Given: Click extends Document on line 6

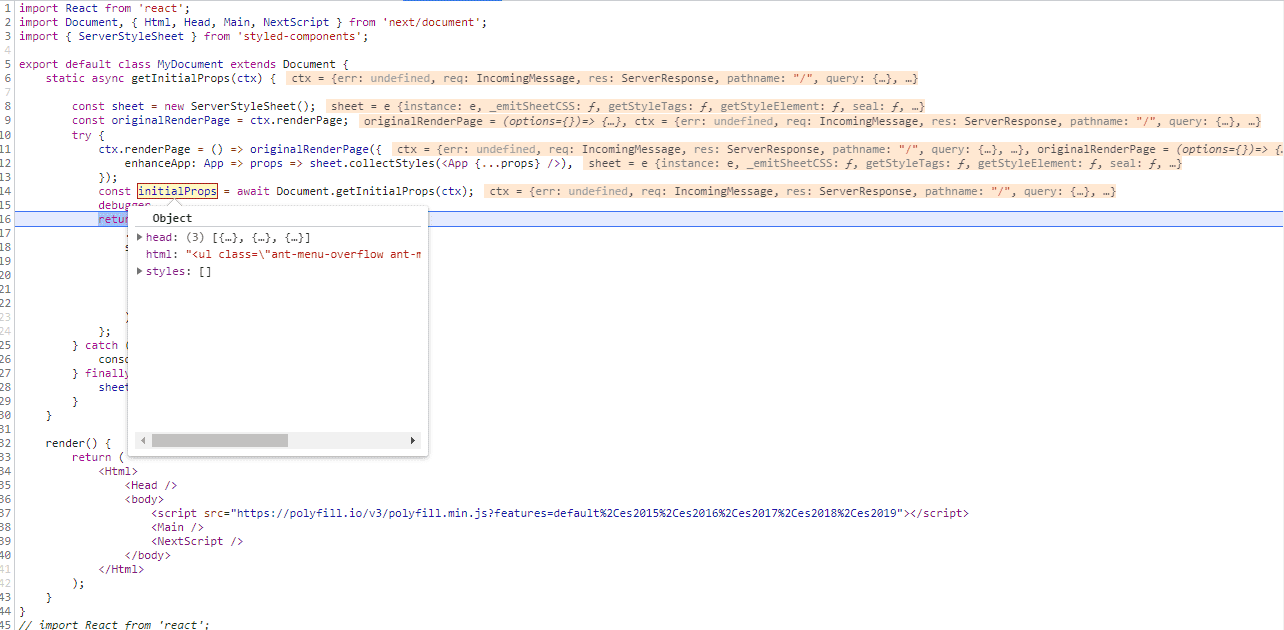Looking at the screenshot, I should click(x=283, y=64).
